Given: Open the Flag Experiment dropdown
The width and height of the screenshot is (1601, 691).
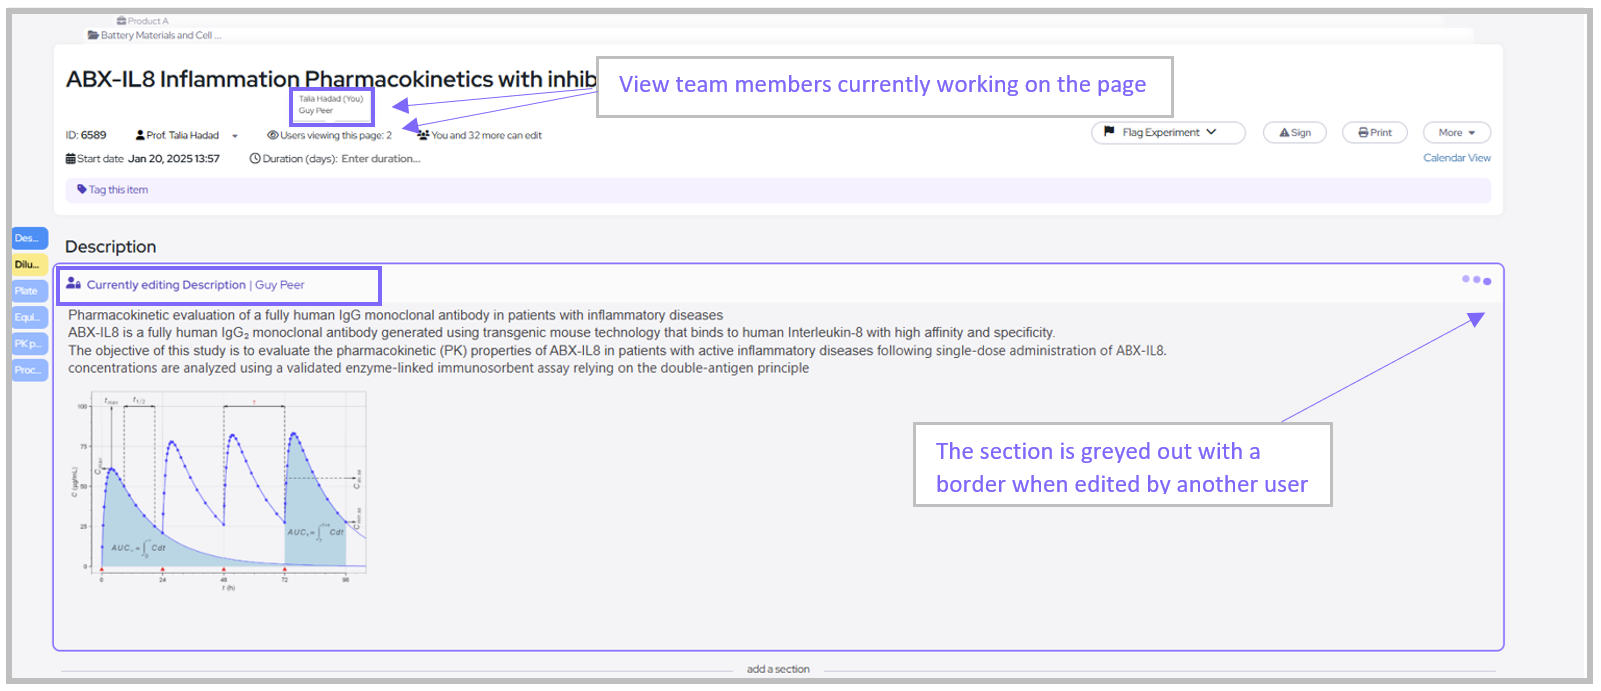Looking at the screenshot, I should click(1168, 132).
